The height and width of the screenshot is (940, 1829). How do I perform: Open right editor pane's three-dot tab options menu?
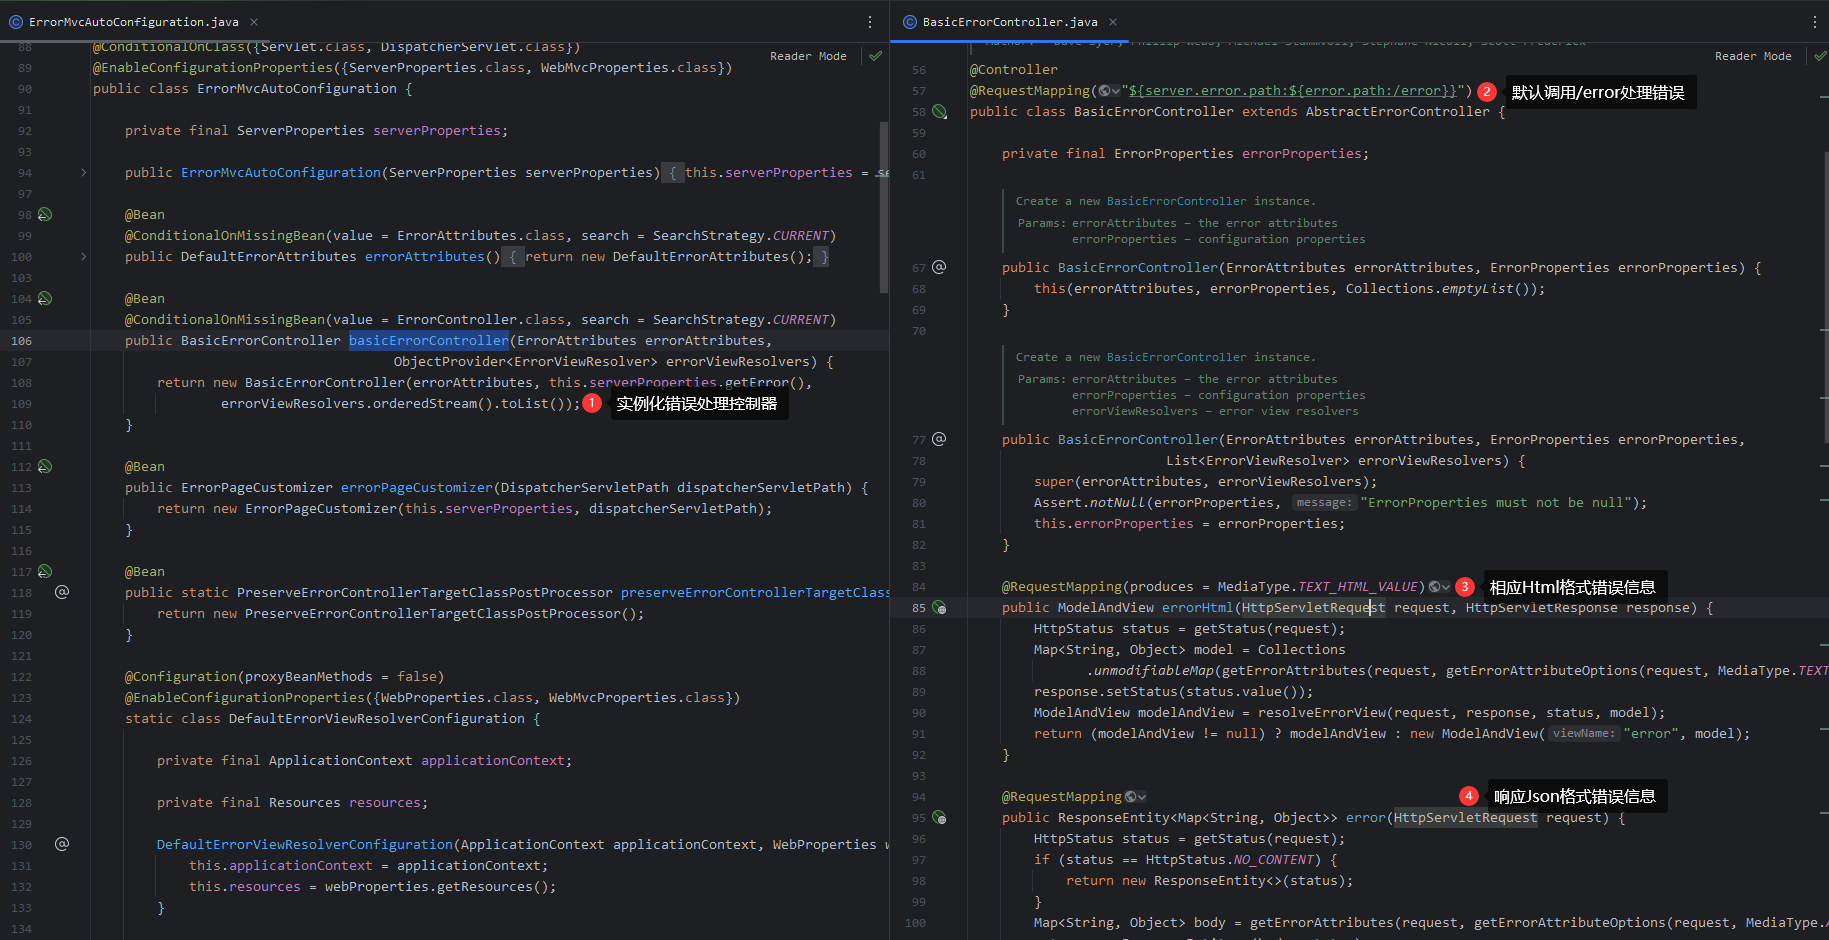pyautogui.click(x=1815, y=21)
